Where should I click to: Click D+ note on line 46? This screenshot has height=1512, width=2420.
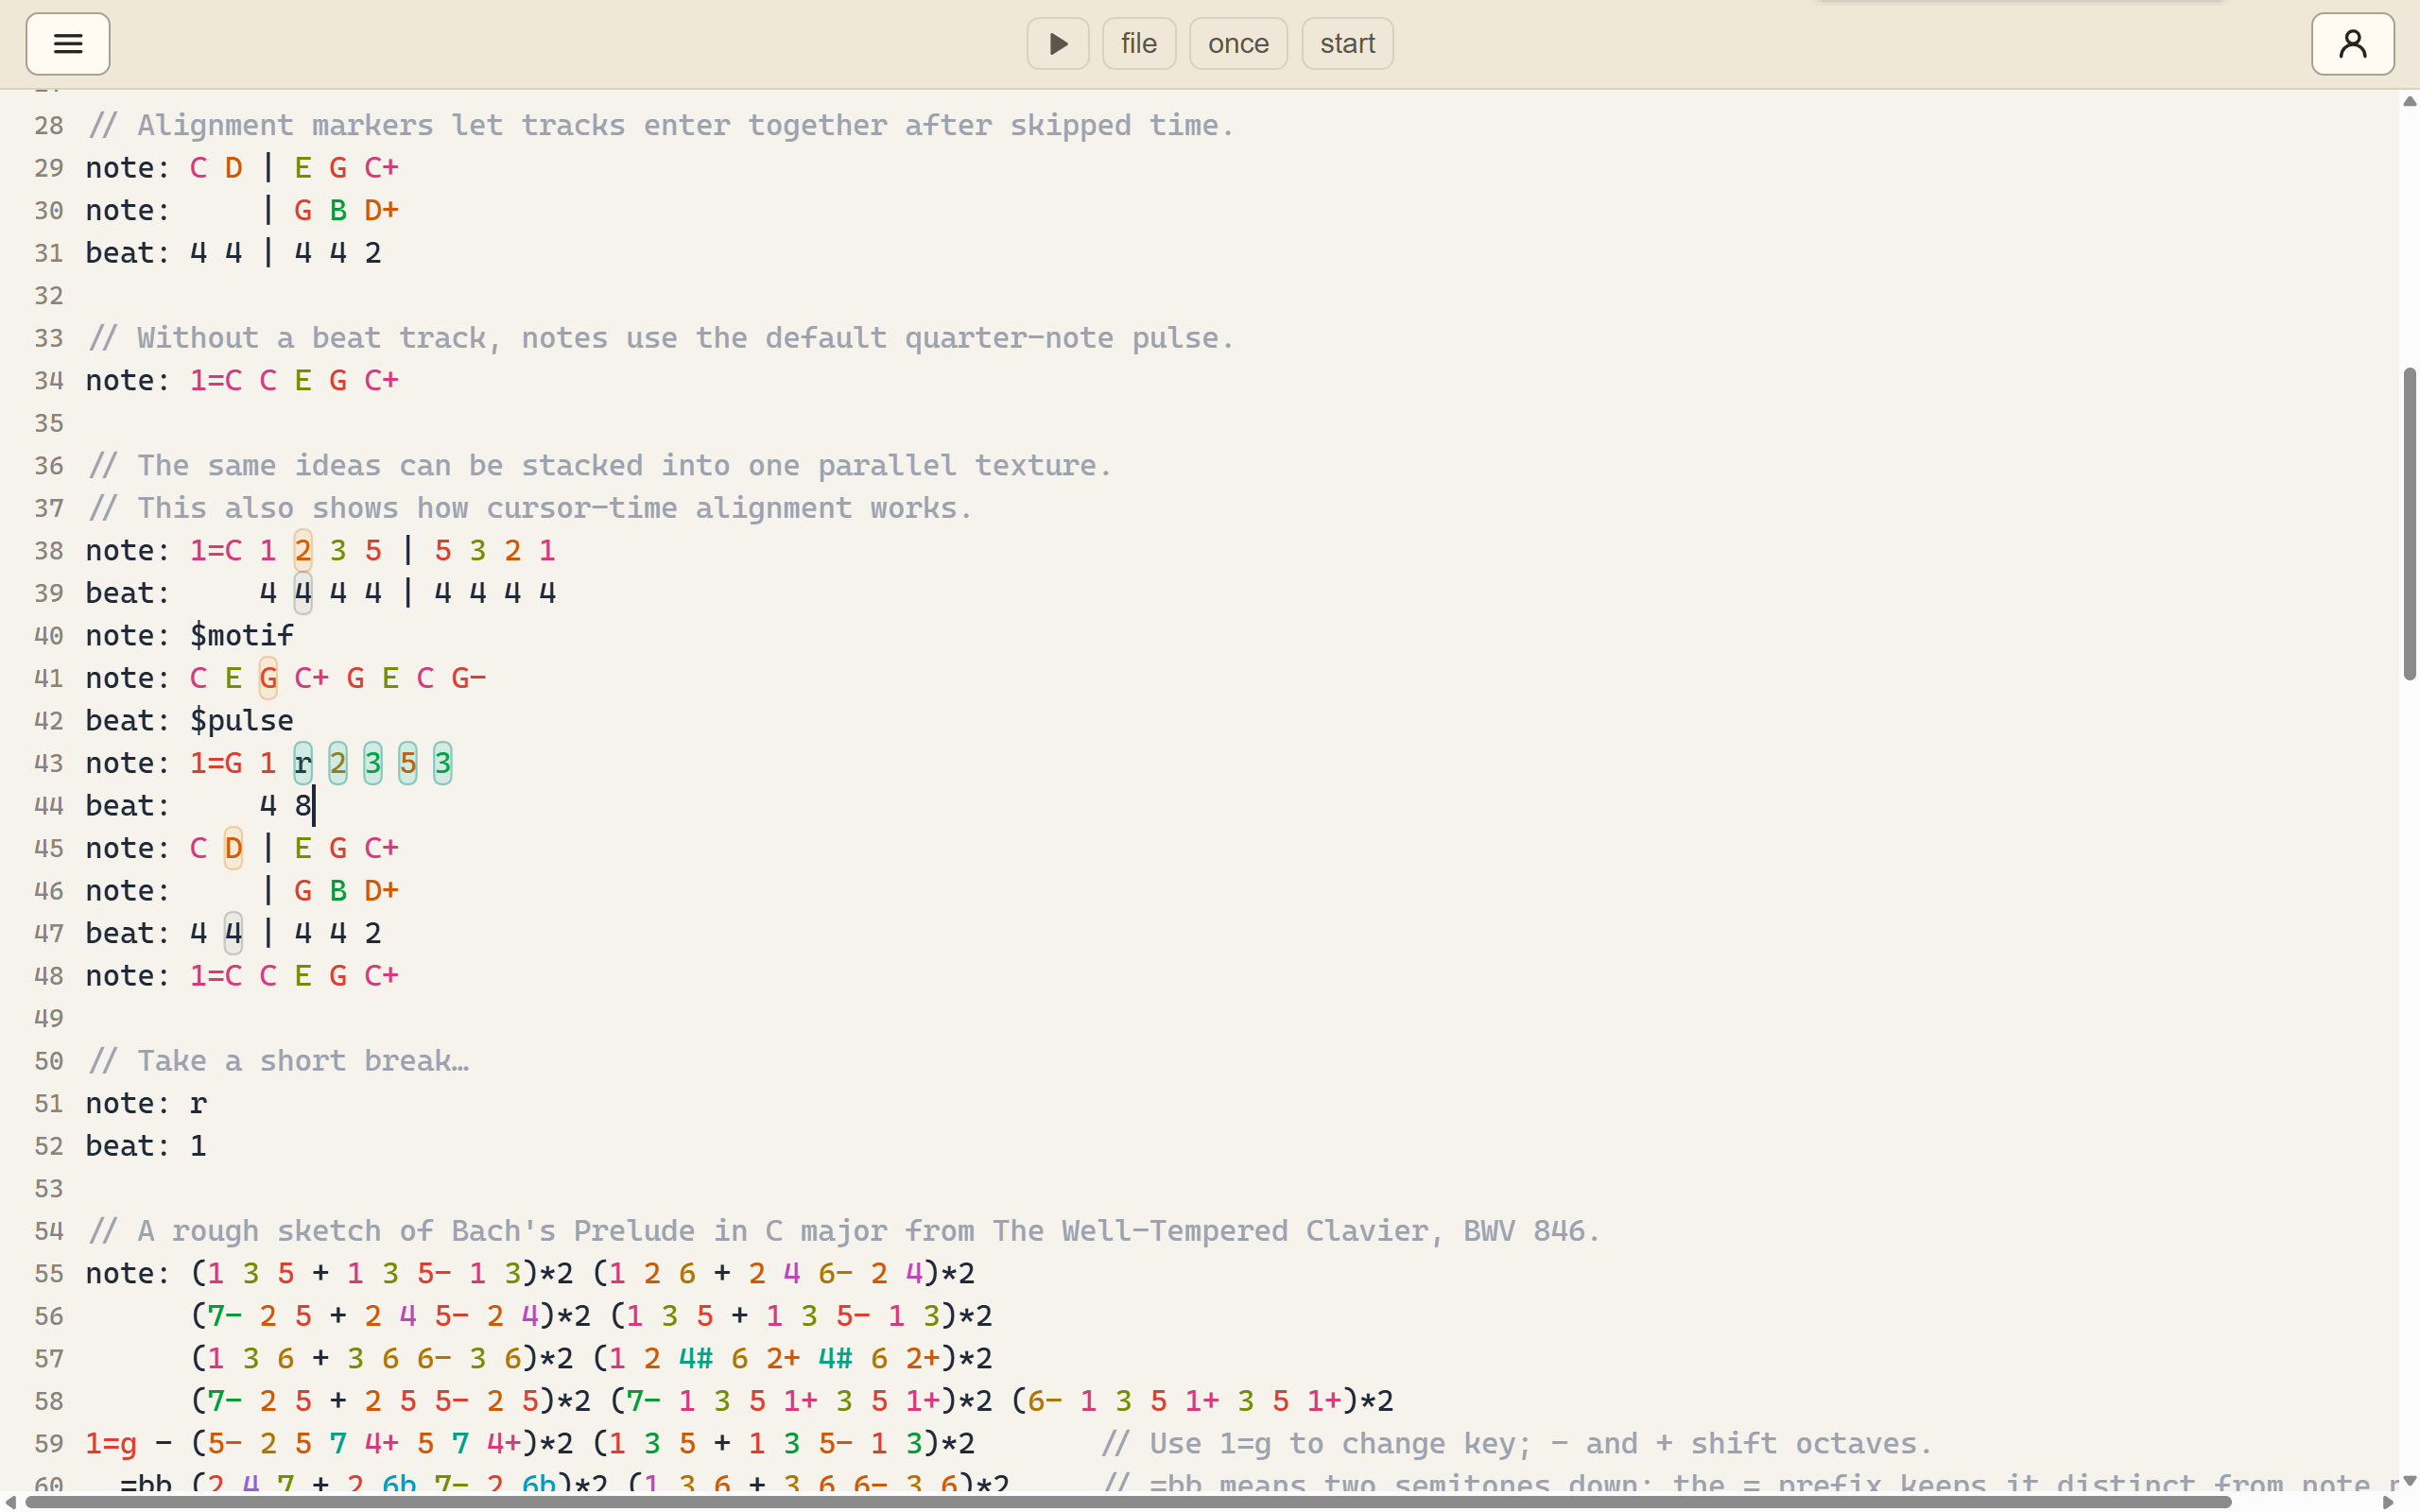pyautogui.click(x=381, y=891)
